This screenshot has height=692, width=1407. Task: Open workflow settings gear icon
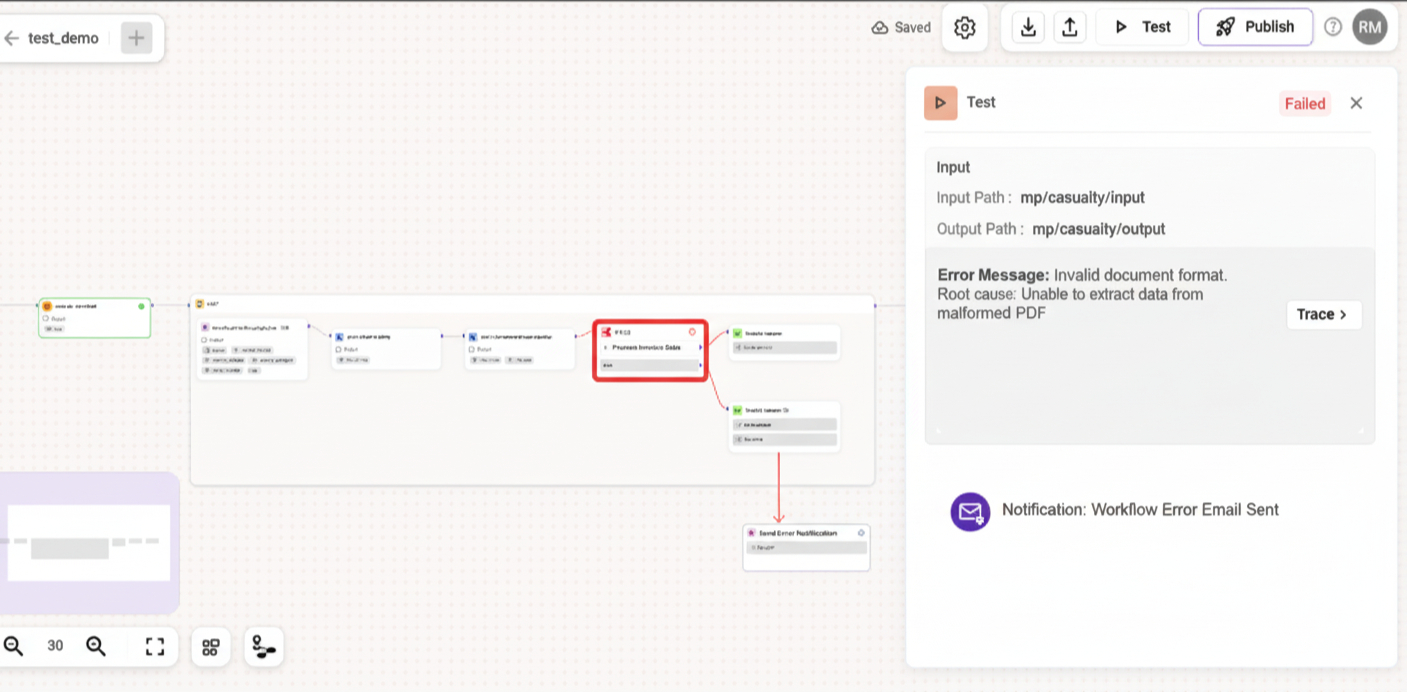[964, 28]
